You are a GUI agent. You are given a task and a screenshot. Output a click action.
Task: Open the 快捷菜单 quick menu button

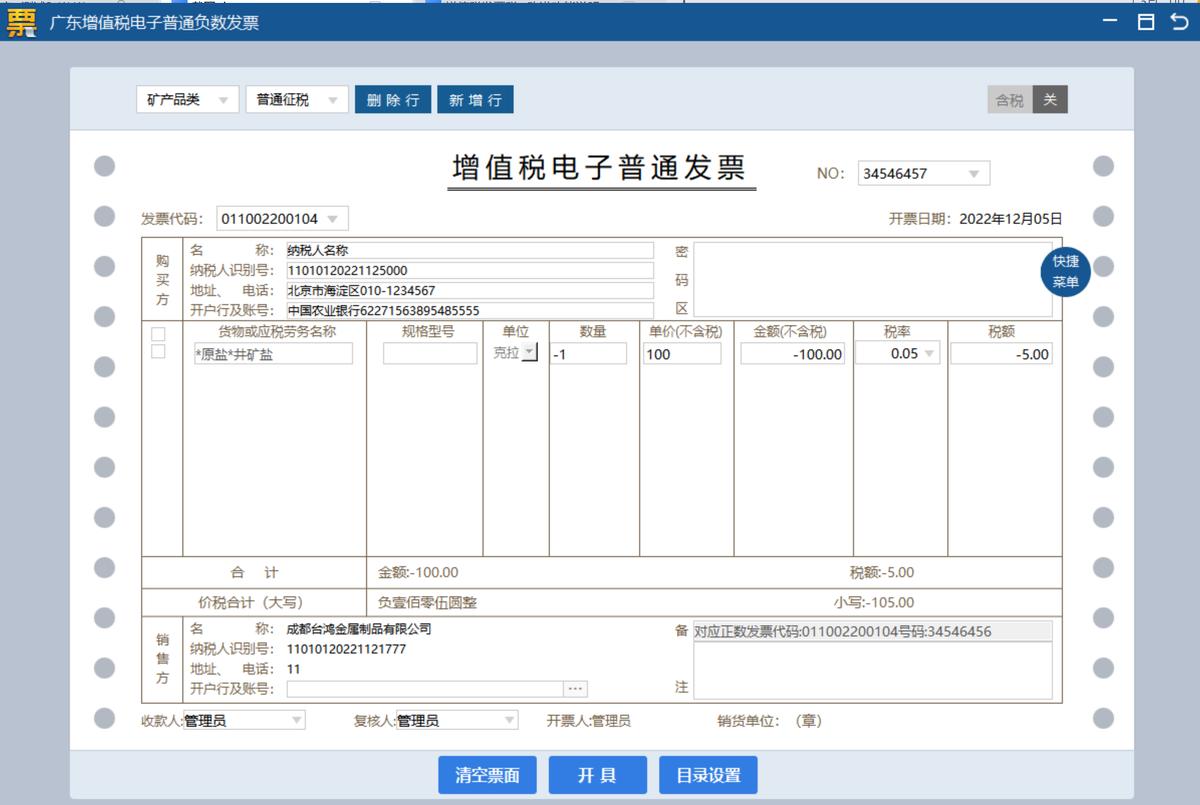1064,272
